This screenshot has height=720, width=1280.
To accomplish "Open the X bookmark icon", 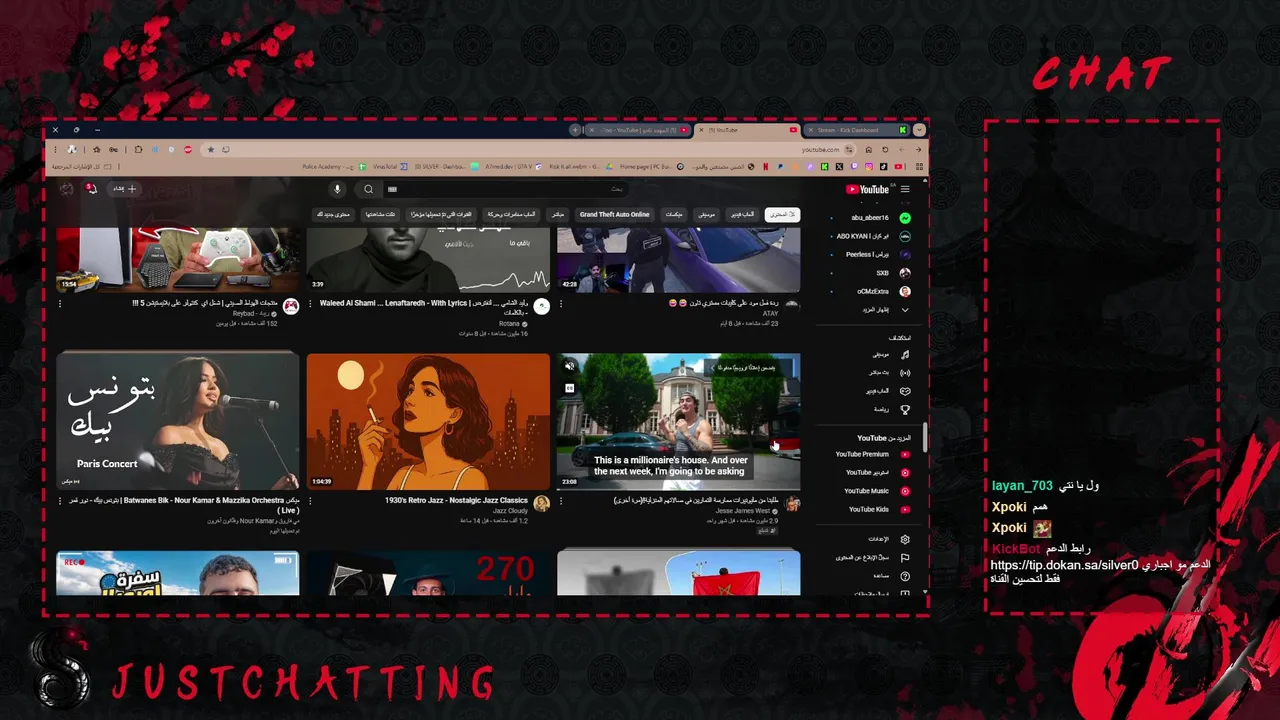I will point(839,167).
